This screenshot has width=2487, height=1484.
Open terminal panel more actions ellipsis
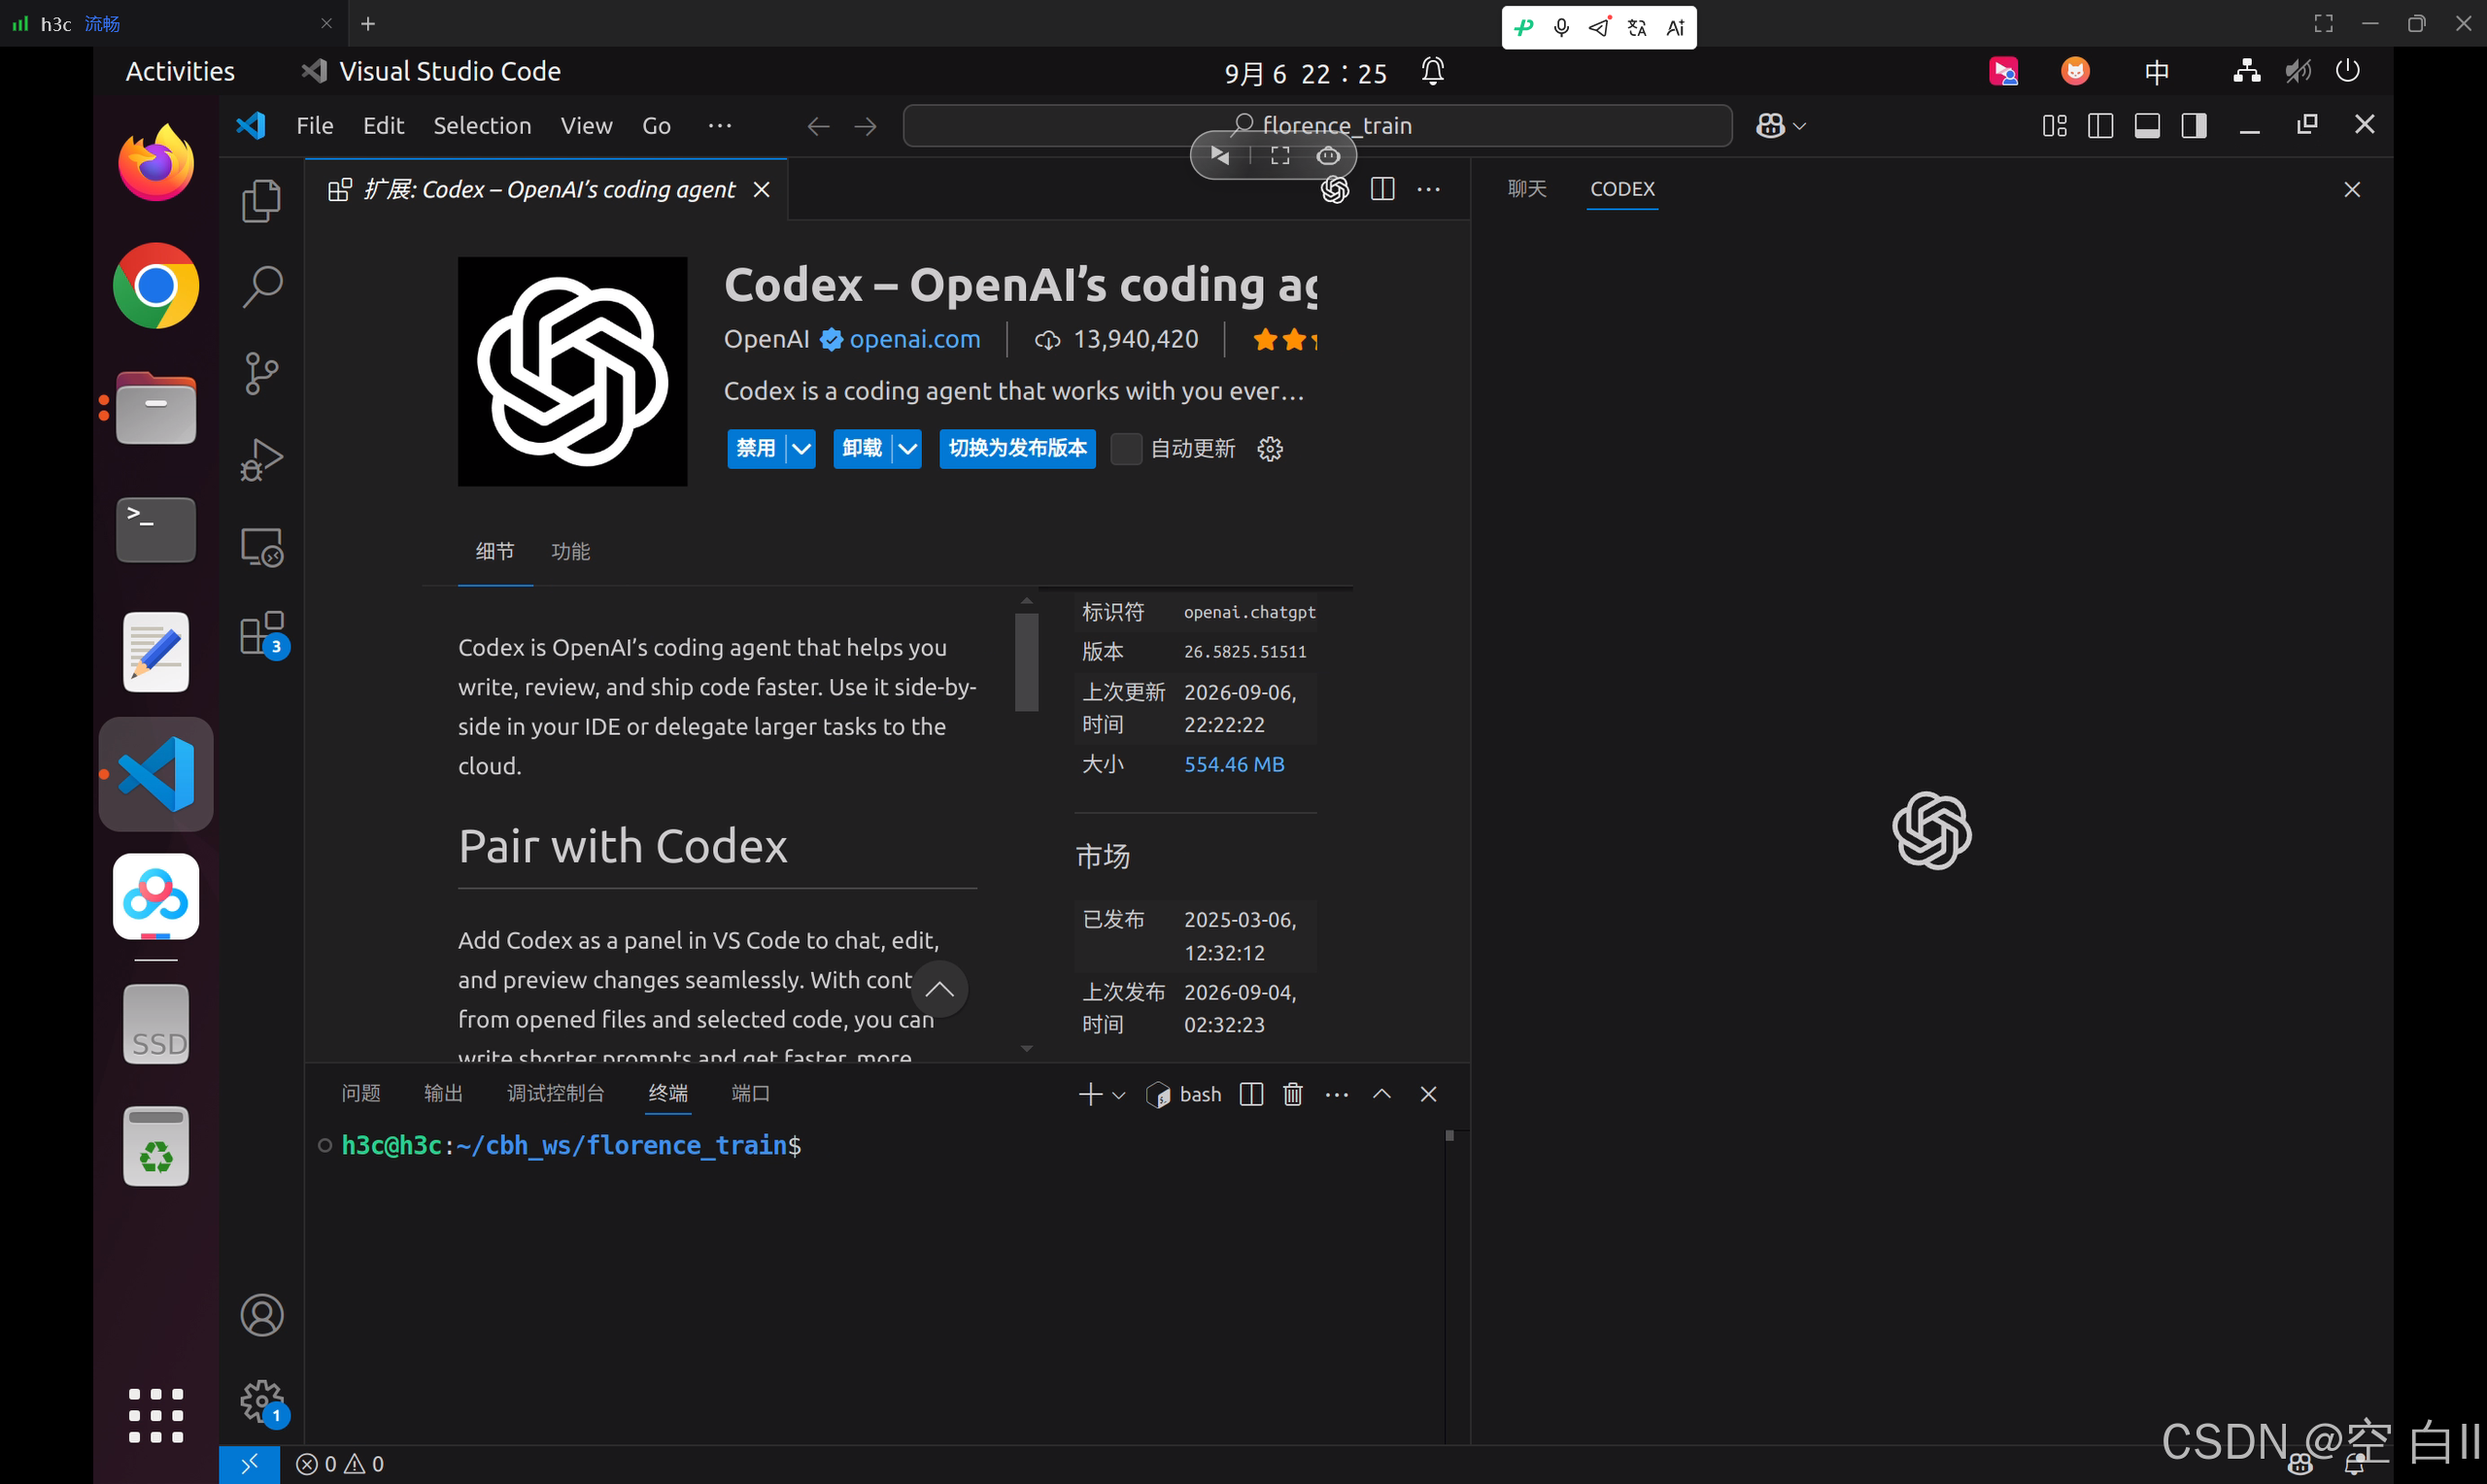click(1337, 1095)
